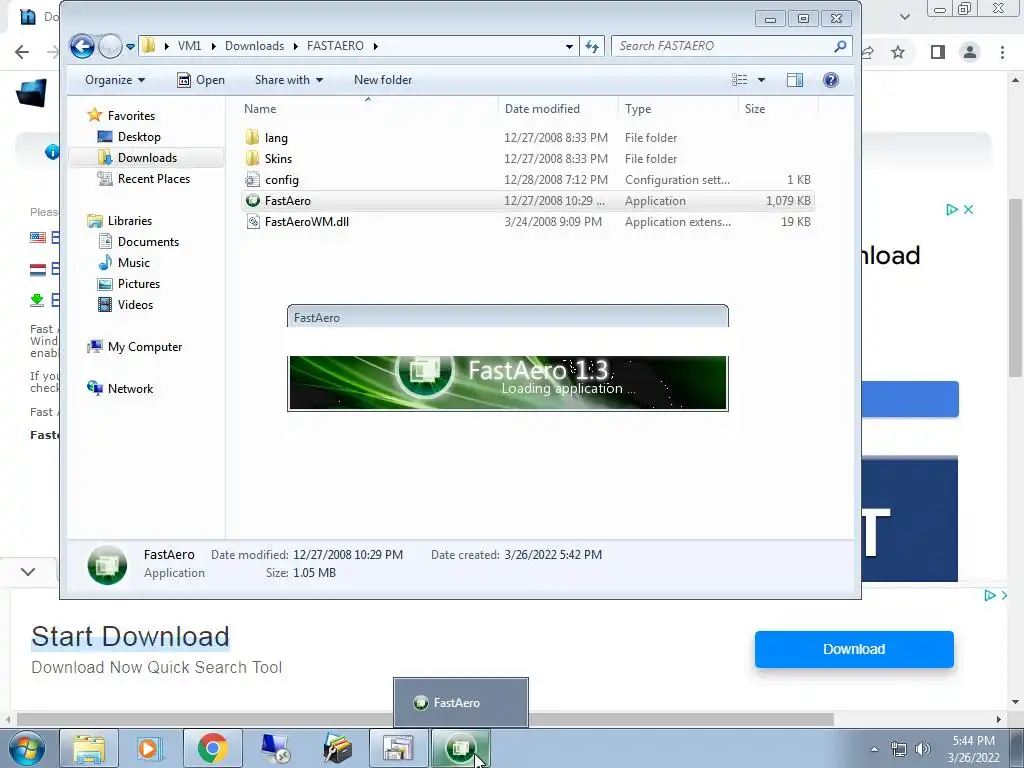Click Chrome back arrow
1024x768 pixels.
[x=22, y=52]
